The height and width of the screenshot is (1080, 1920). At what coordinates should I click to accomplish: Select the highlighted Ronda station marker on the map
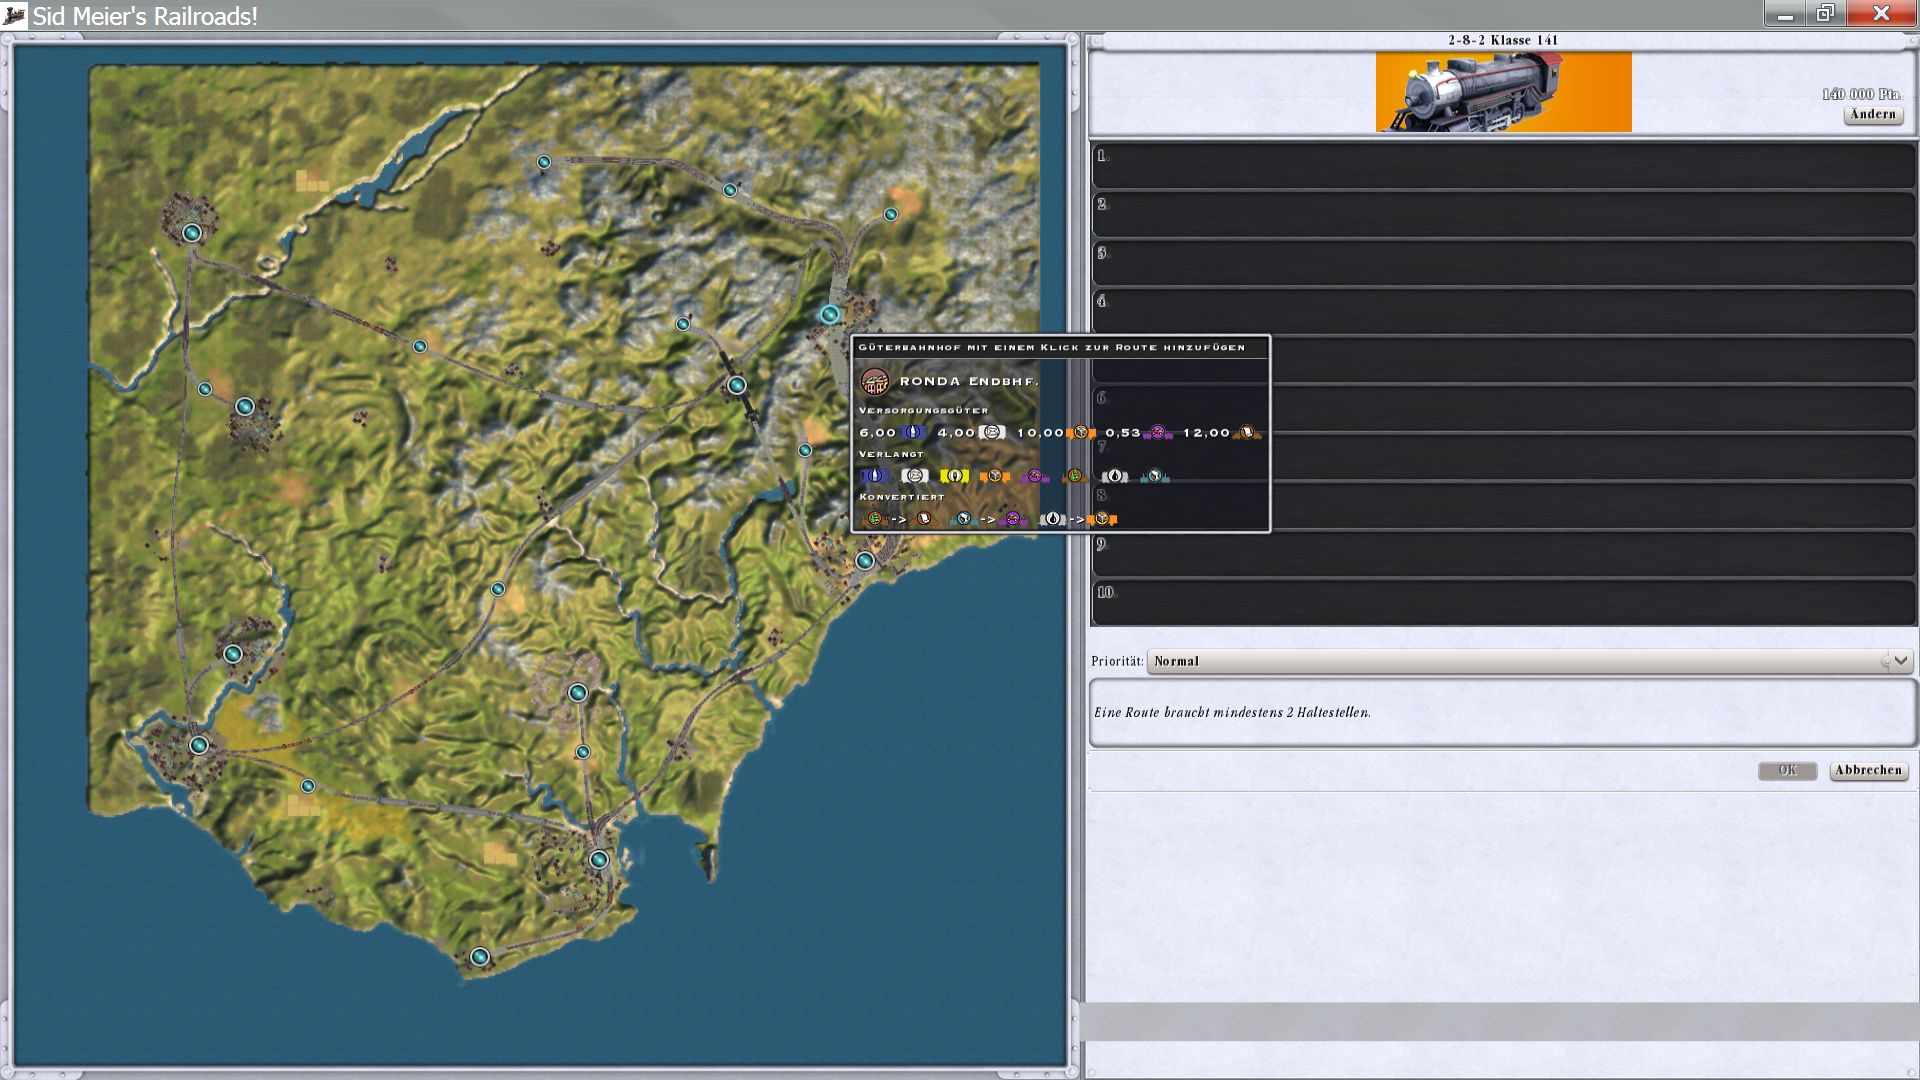[830, 315]
